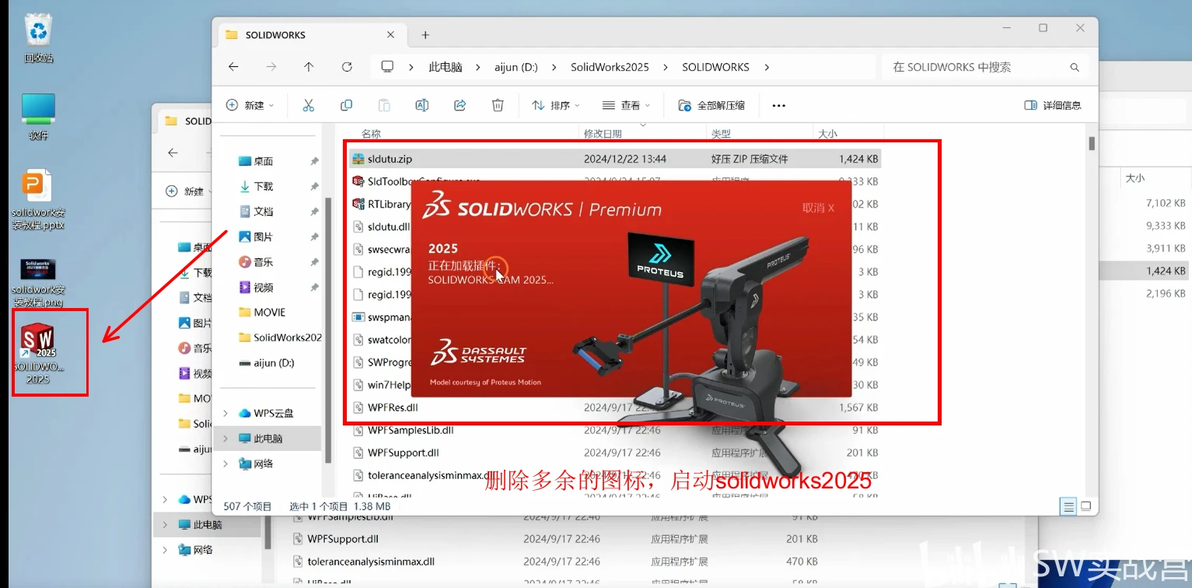Click the Rename icon in Explorer toolbar
The image size is (1192, 588).
coord(422,106)
